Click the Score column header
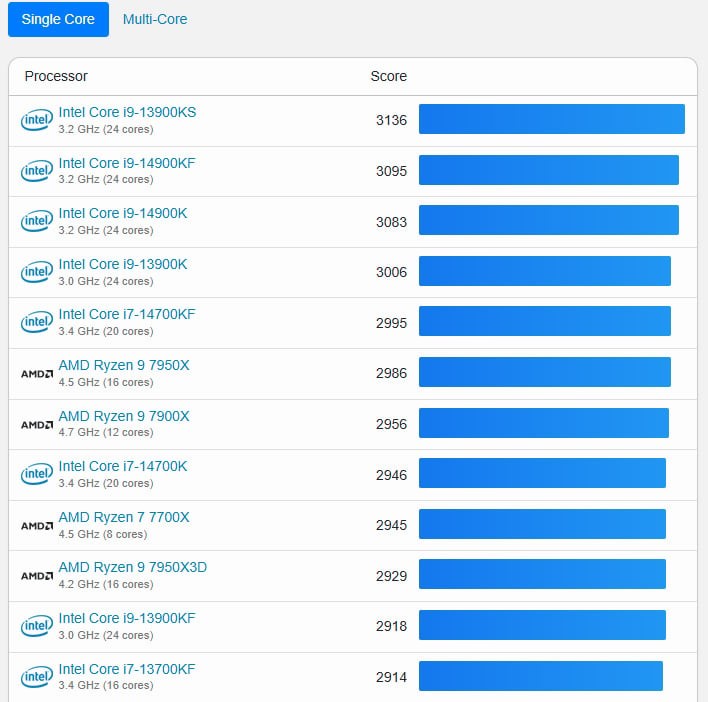 (388, 76)
